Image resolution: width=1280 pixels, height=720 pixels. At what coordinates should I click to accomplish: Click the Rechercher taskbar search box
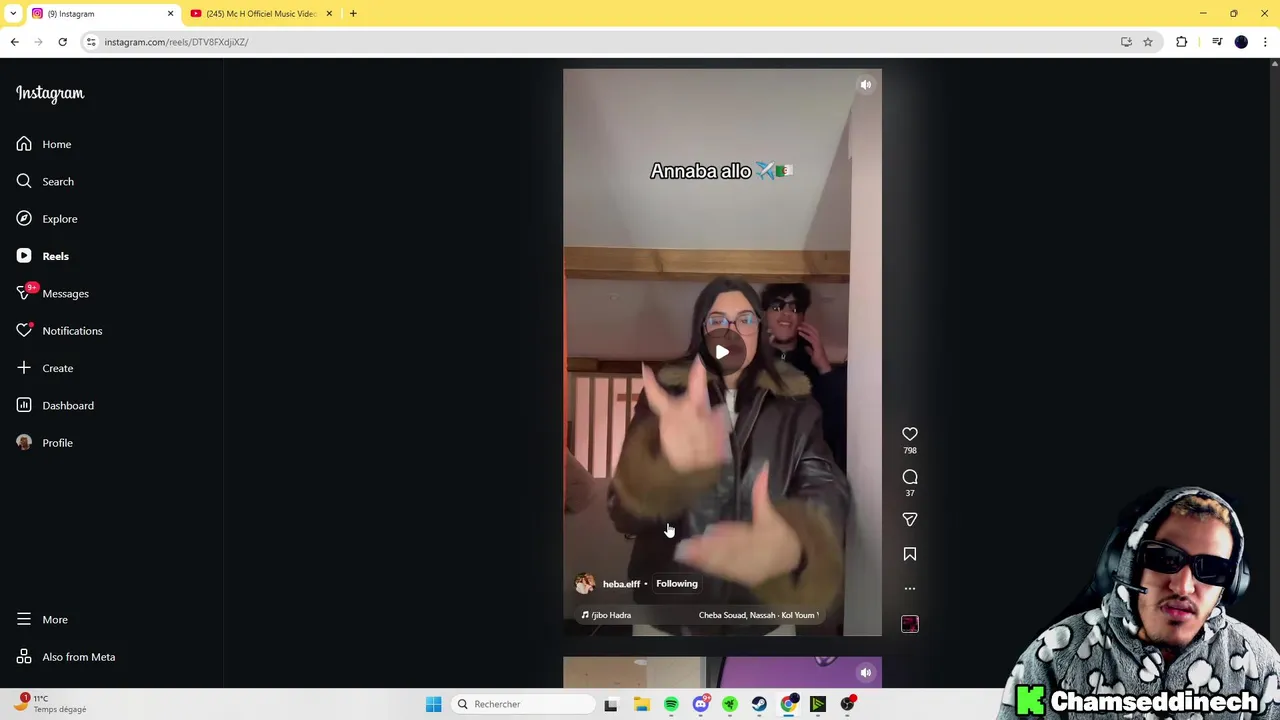(524, 704)
